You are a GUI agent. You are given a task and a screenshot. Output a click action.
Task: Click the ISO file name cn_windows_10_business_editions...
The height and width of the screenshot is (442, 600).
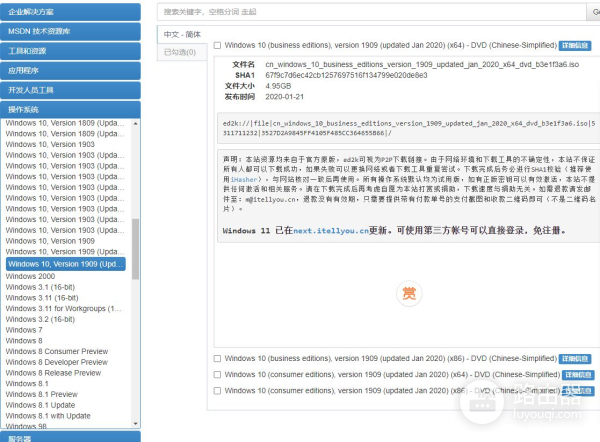422,64
